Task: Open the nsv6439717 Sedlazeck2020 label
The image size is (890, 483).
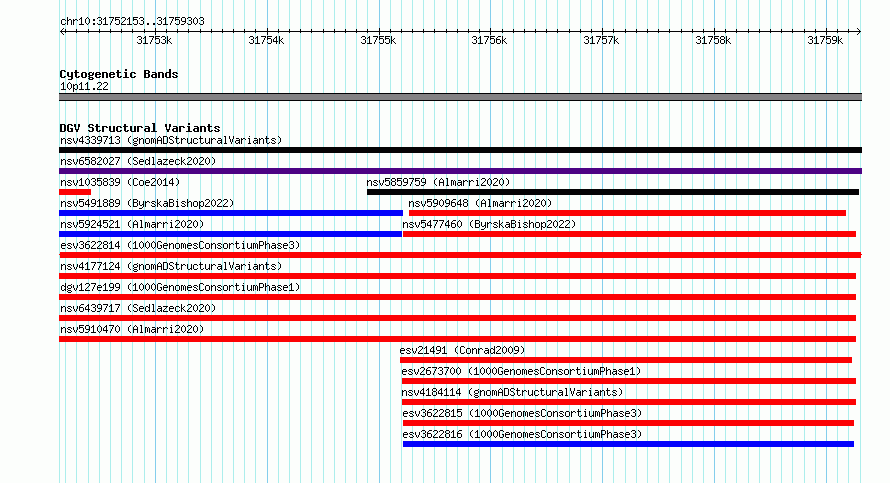Action: (x=138, y=308)
